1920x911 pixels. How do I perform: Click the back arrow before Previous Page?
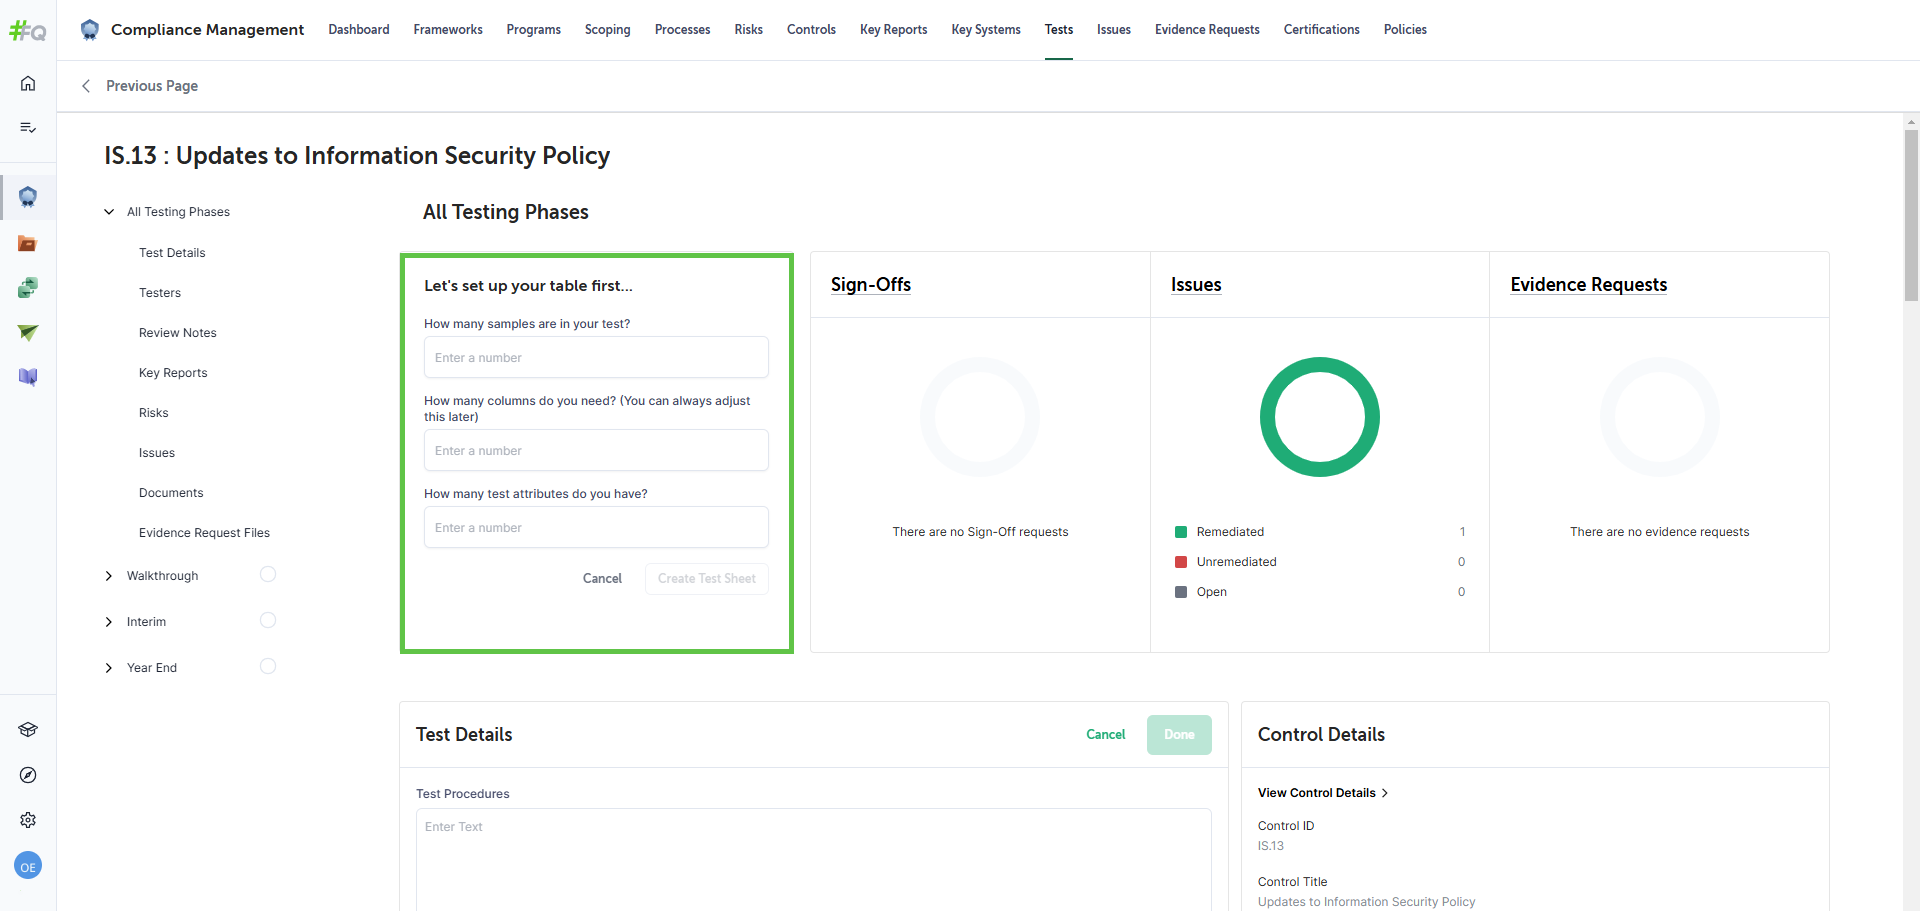[86, 86]
